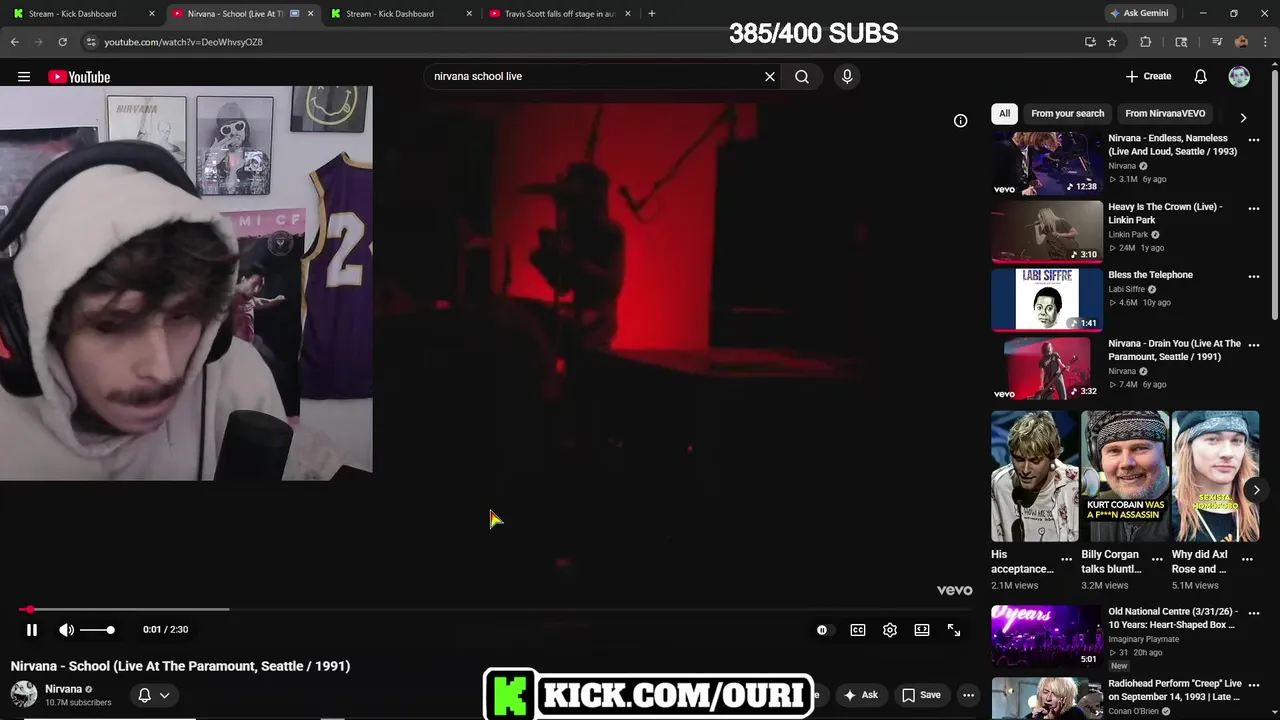This screenshot has width=1280, height=720.
Task: Play 'Heavy Is The Crown' thumbnail
Action: click(x=1047, y=231)
